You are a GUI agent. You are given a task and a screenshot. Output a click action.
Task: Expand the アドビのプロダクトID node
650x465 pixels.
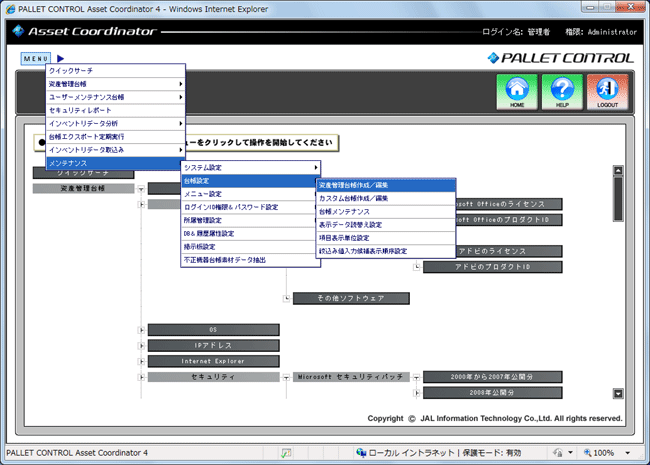click(417, 267)
